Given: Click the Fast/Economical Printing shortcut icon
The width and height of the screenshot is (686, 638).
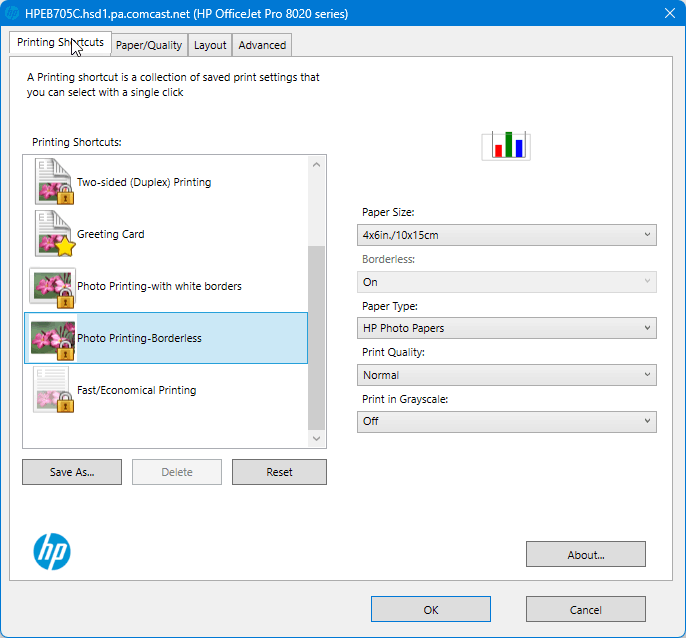Looking at the screenshot, I should pos(53,389).
